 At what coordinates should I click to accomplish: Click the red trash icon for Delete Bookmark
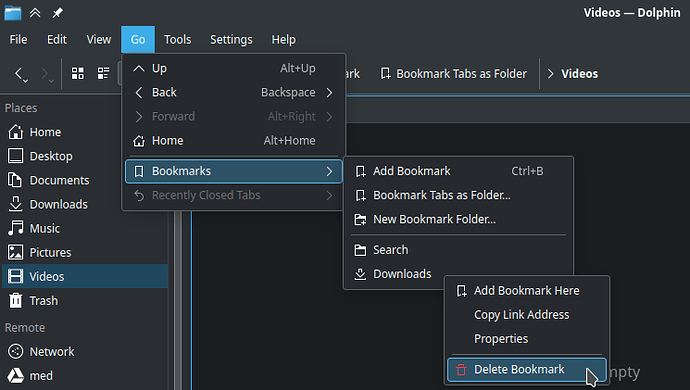(461, 370)
